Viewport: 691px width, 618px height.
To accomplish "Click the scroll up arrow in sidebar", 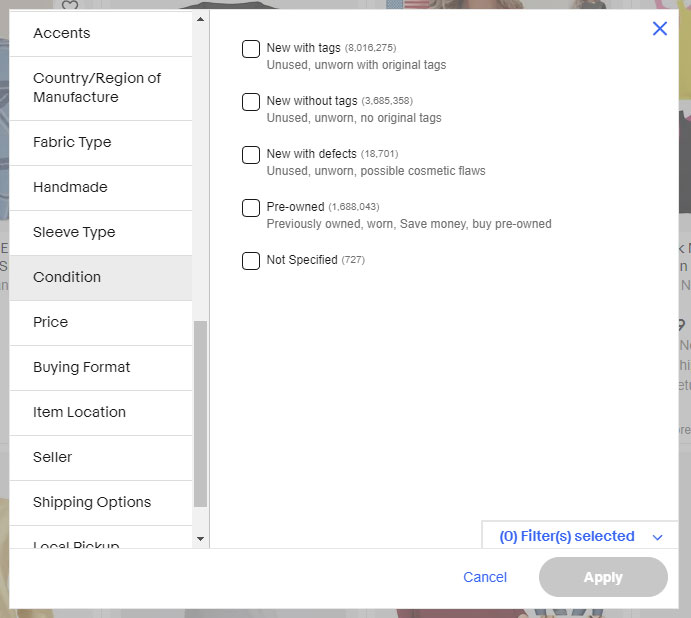I will coord(201,19).
